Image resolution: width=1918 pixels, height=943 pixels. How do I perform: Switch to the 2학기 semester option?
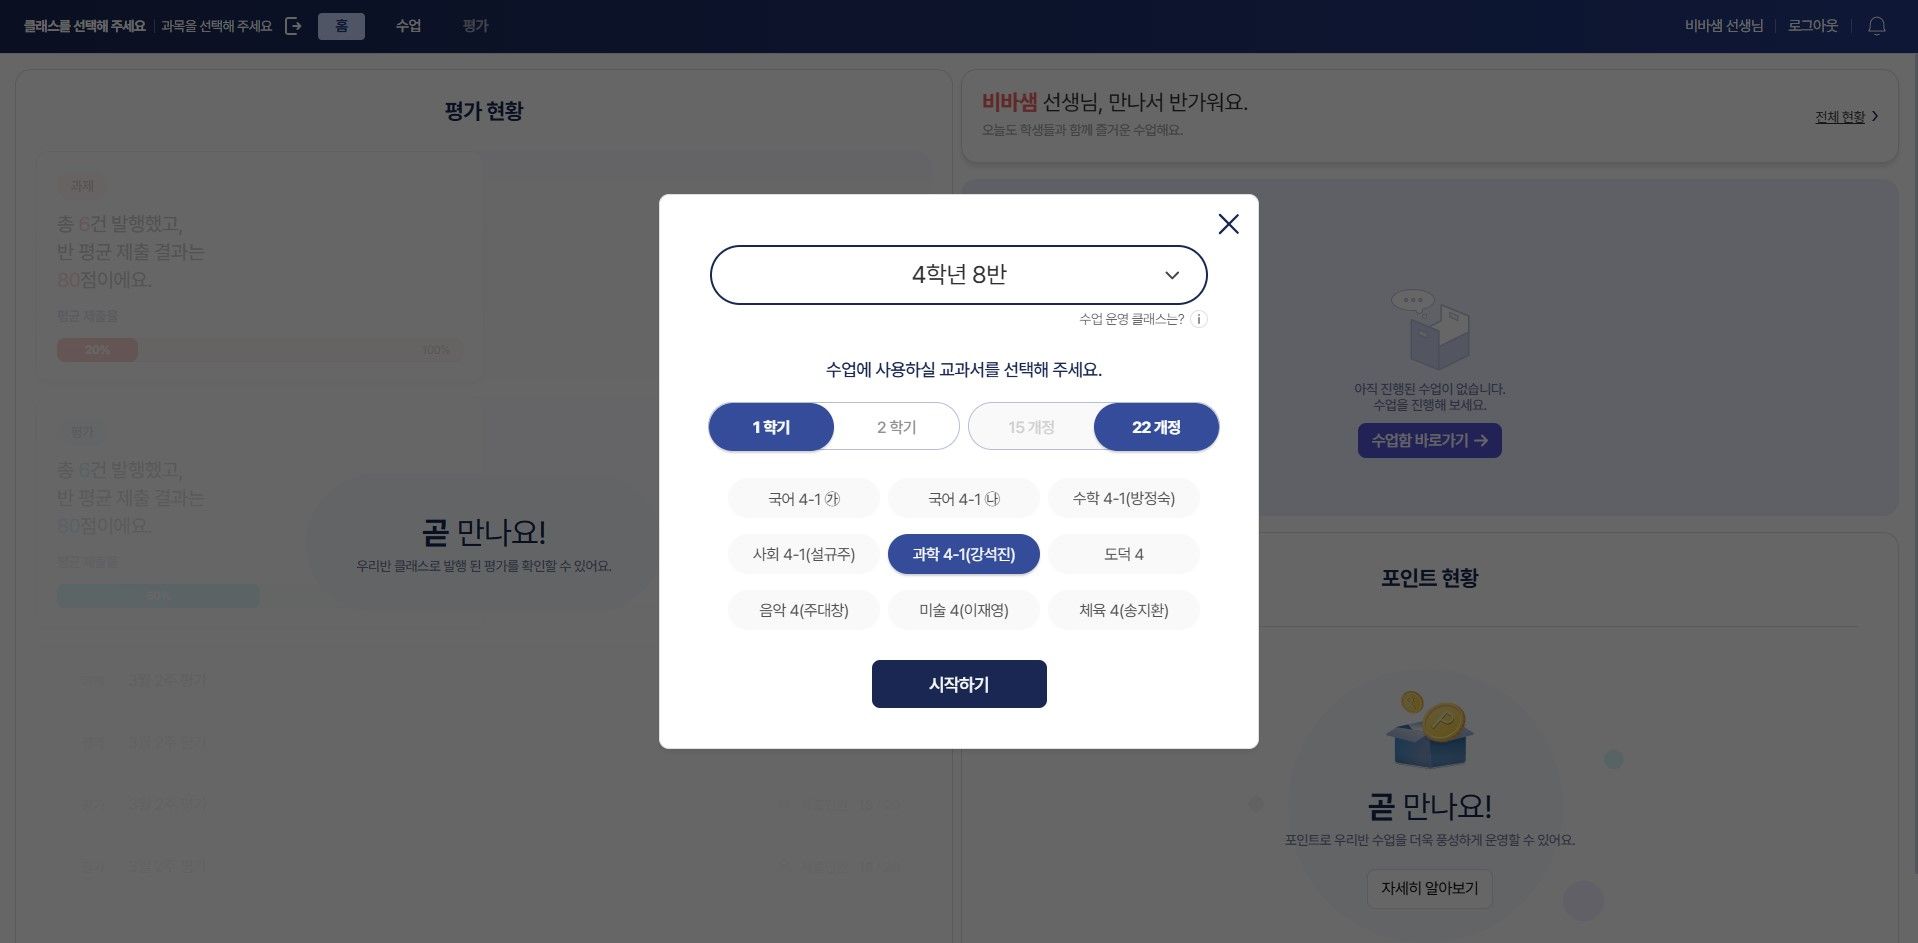(896, 427)
